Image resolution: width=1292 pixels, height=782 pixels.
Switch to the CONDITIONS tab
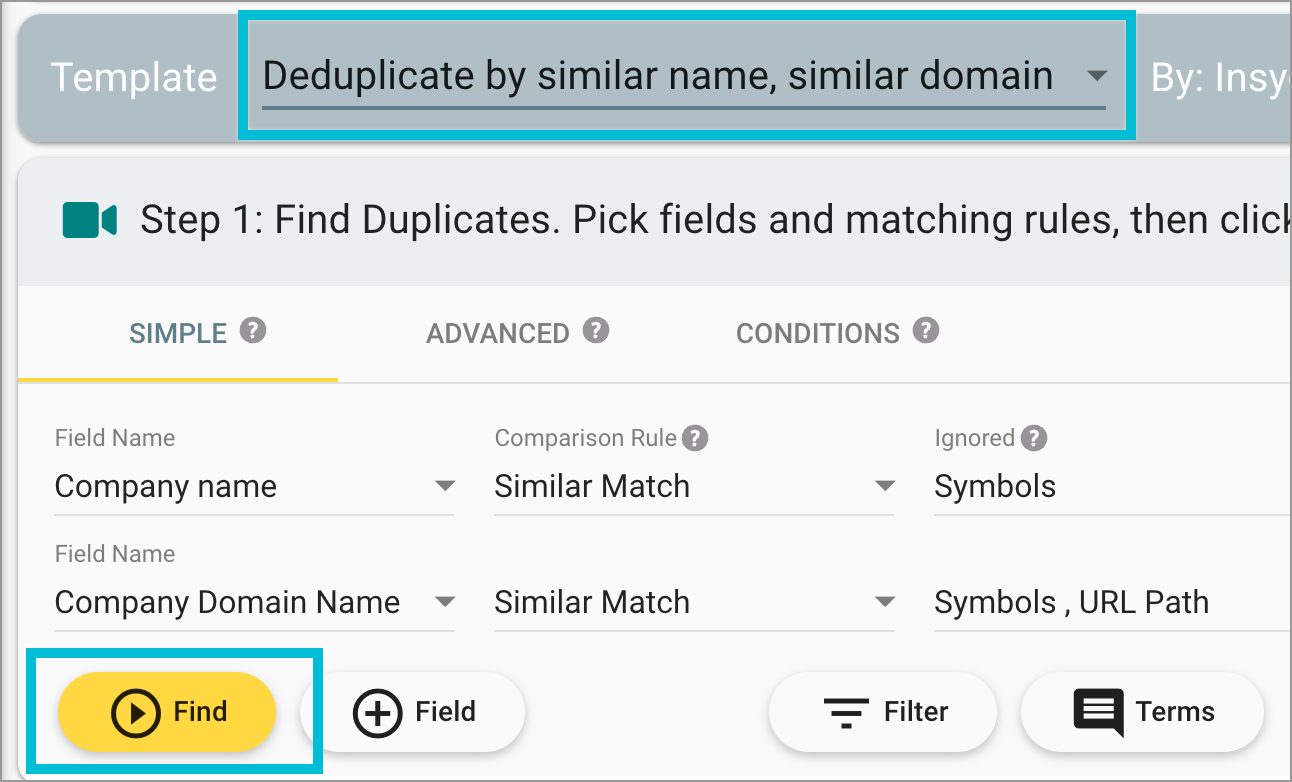point(818,333)
